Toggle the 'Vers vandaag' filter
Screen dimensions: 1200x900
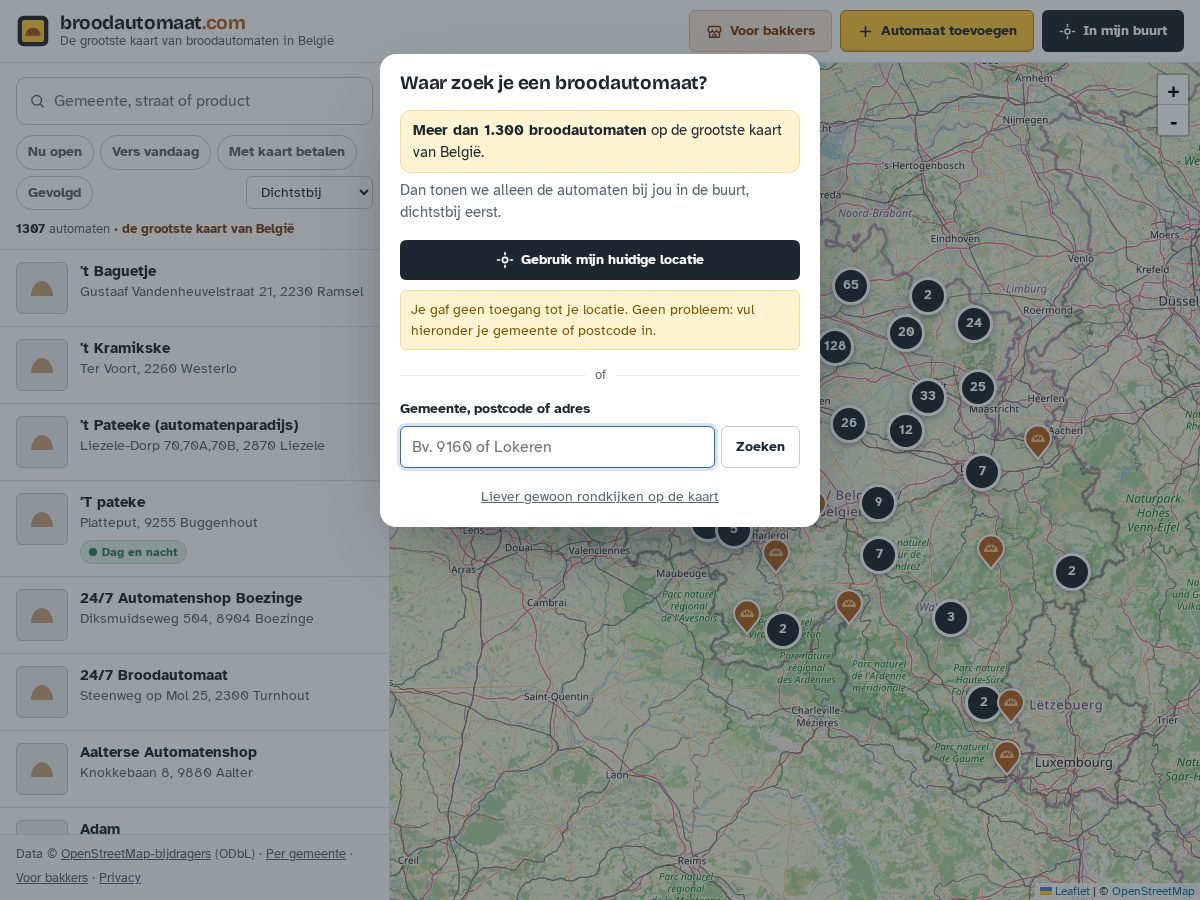coord(155,152)
